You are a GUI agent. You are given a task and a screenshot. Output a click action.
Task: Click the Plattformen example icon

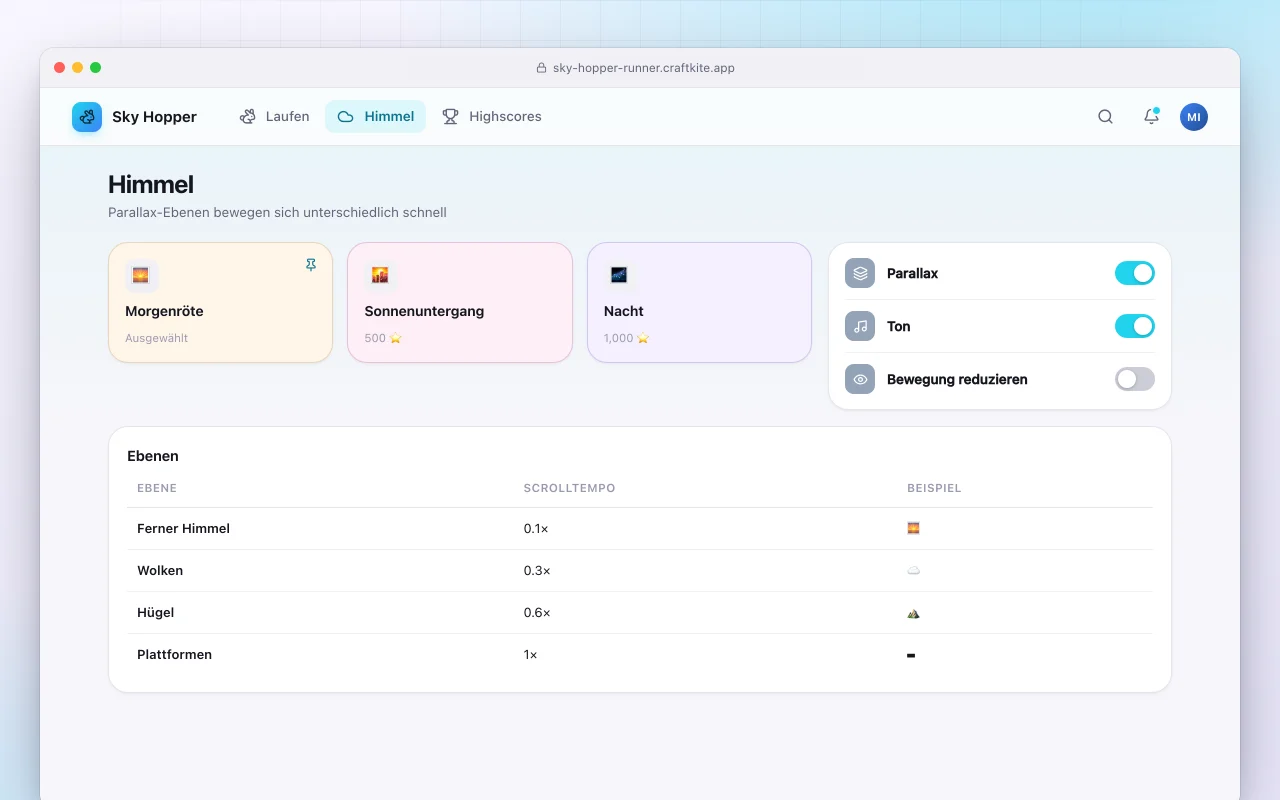pos(911,655)
